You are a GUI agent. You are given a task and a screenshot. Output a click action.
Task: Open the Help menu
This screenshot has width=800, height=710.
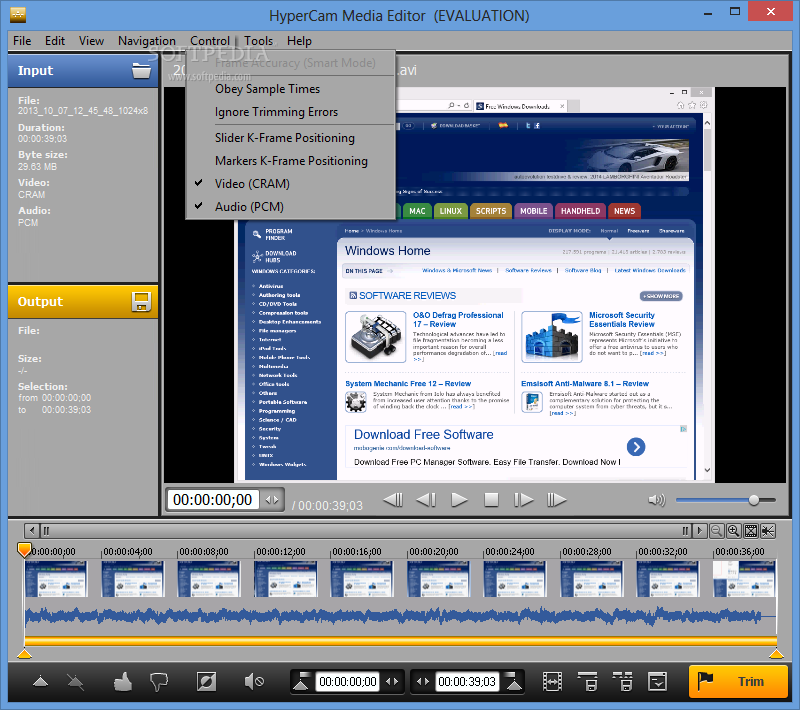click(299, 41)
